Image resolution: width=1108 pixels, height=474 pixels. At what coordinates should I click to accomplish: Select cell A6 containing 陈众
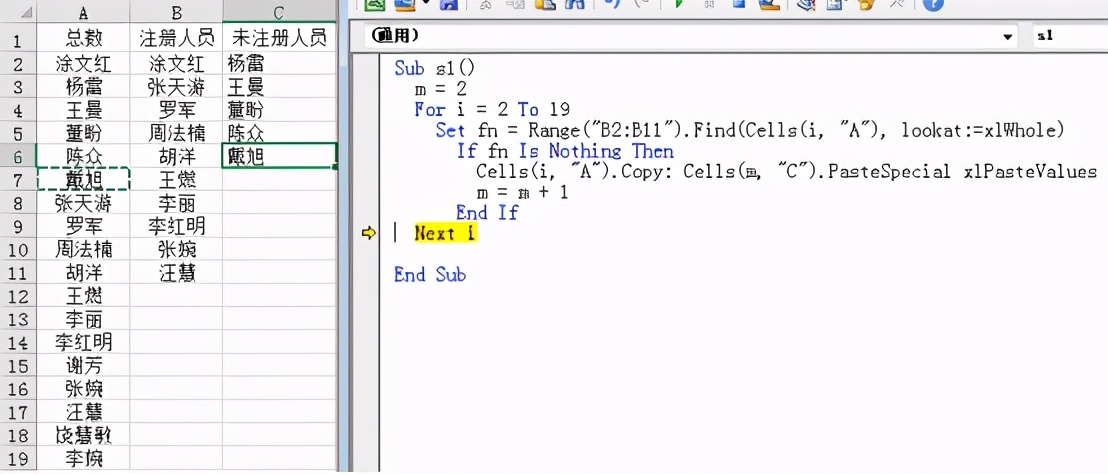click(83, 157)
